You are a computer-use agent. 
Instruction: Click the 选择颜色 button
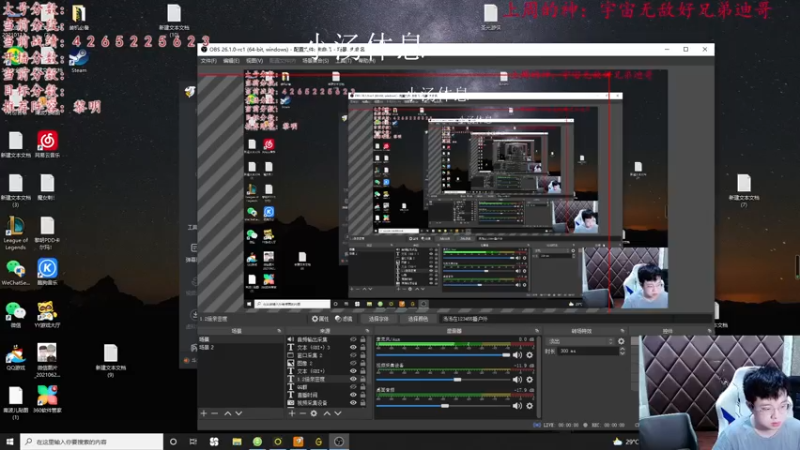tap(417, 319)
